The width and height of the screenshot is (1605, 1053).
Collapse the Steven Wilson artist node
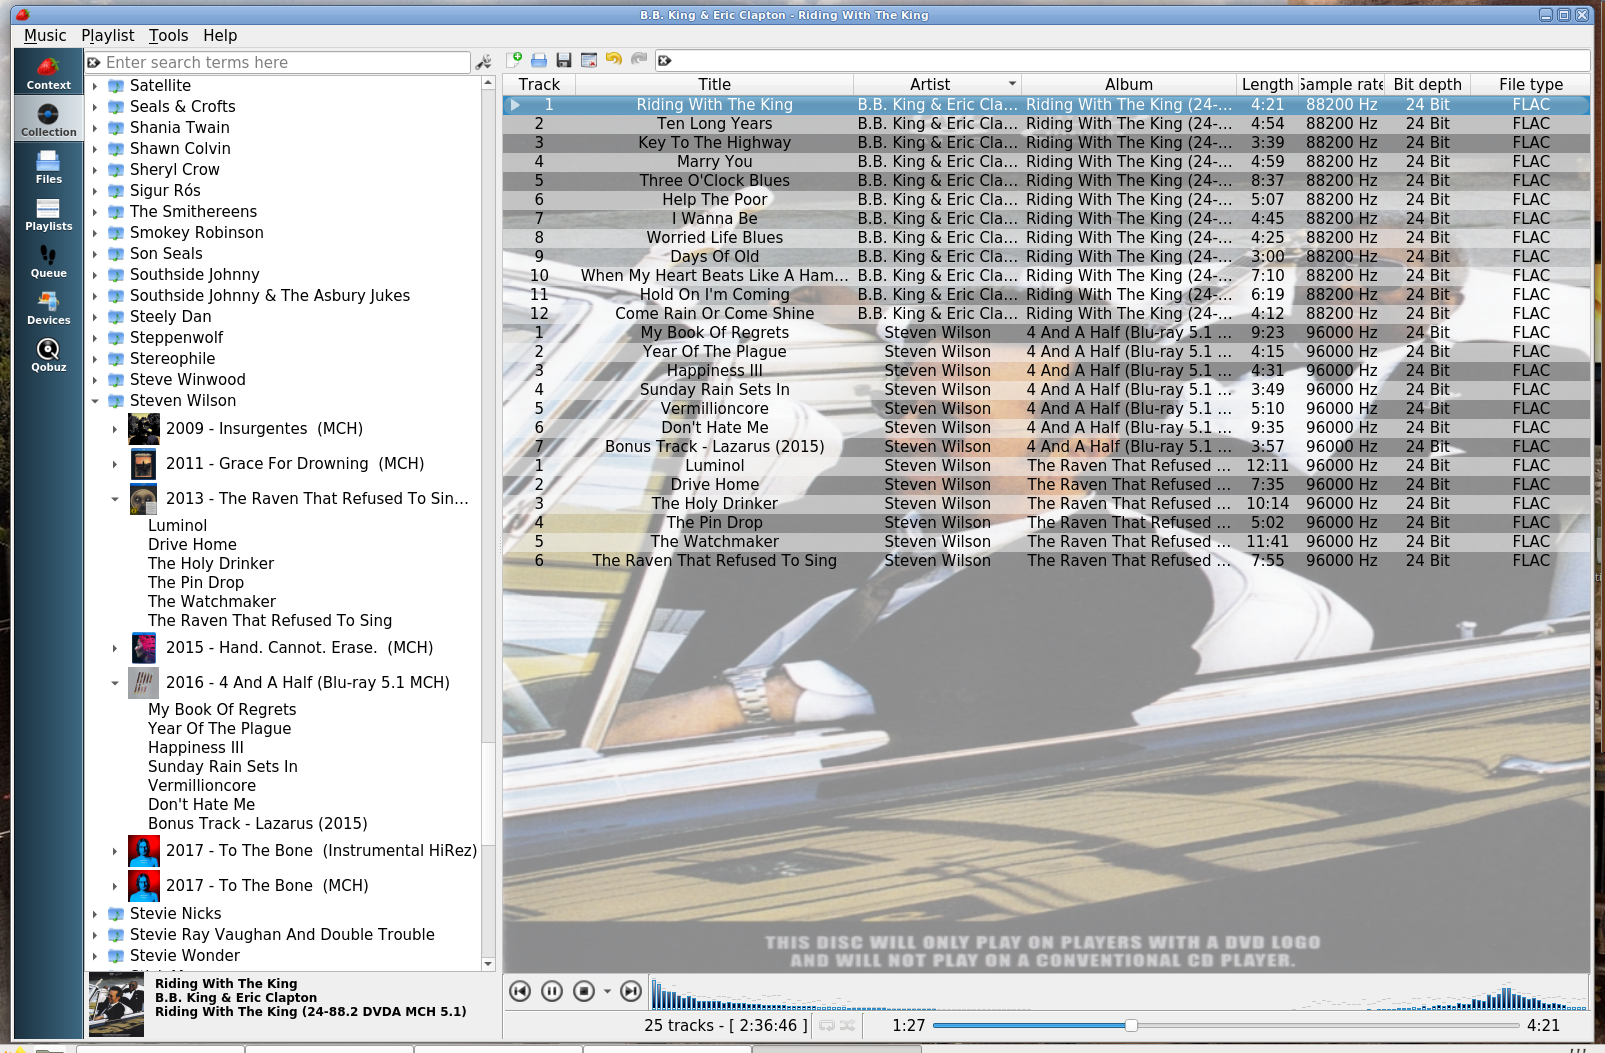coord(95,401)
